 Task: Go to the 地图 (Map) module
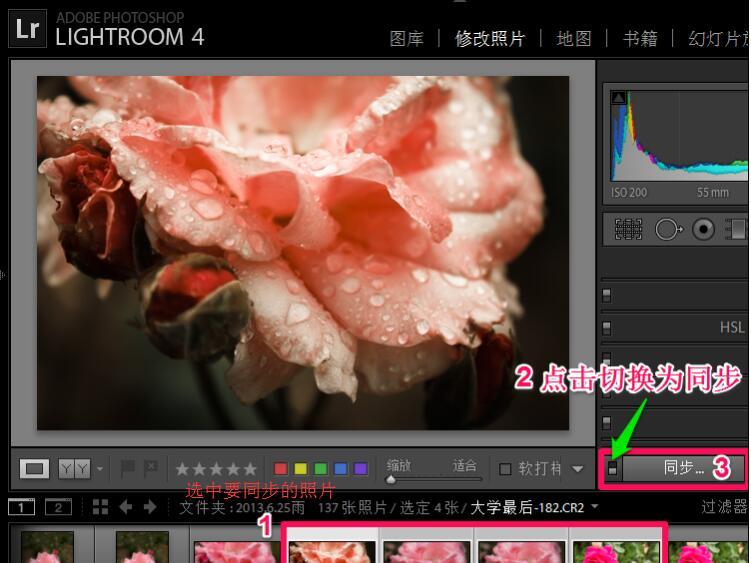574,39
